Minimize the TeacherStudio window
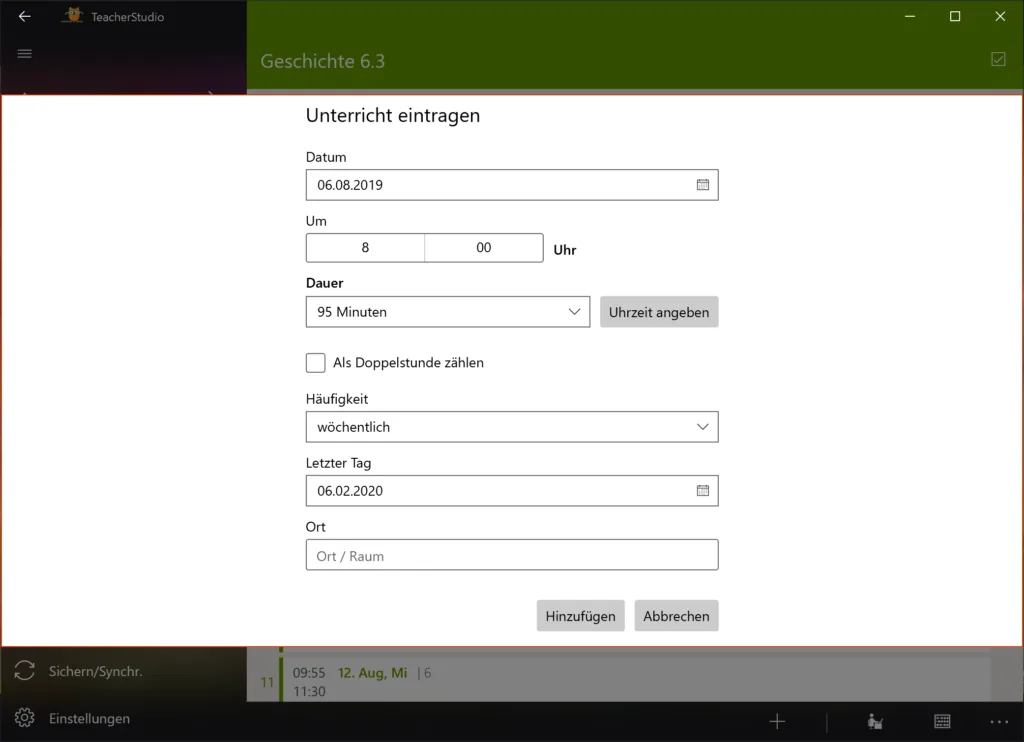This screenshot has width=1024, height=742. [910, 16]
